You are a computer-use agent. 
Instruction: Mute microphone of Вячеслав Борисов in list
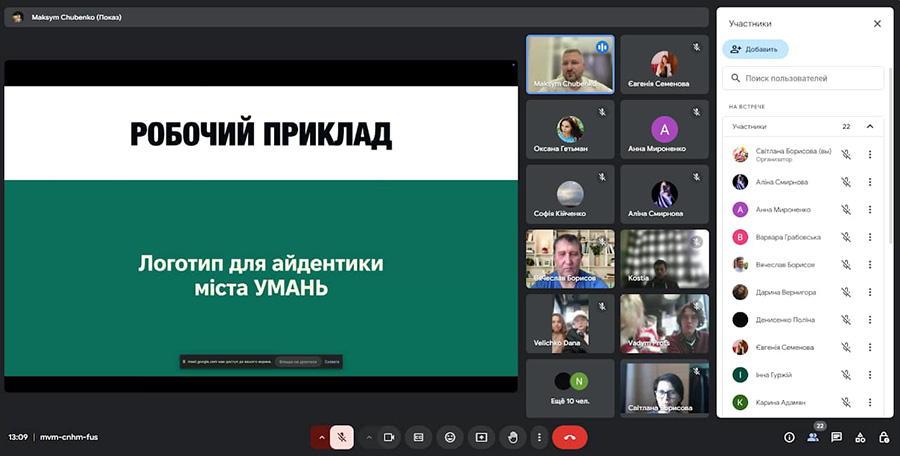(845, 265)
